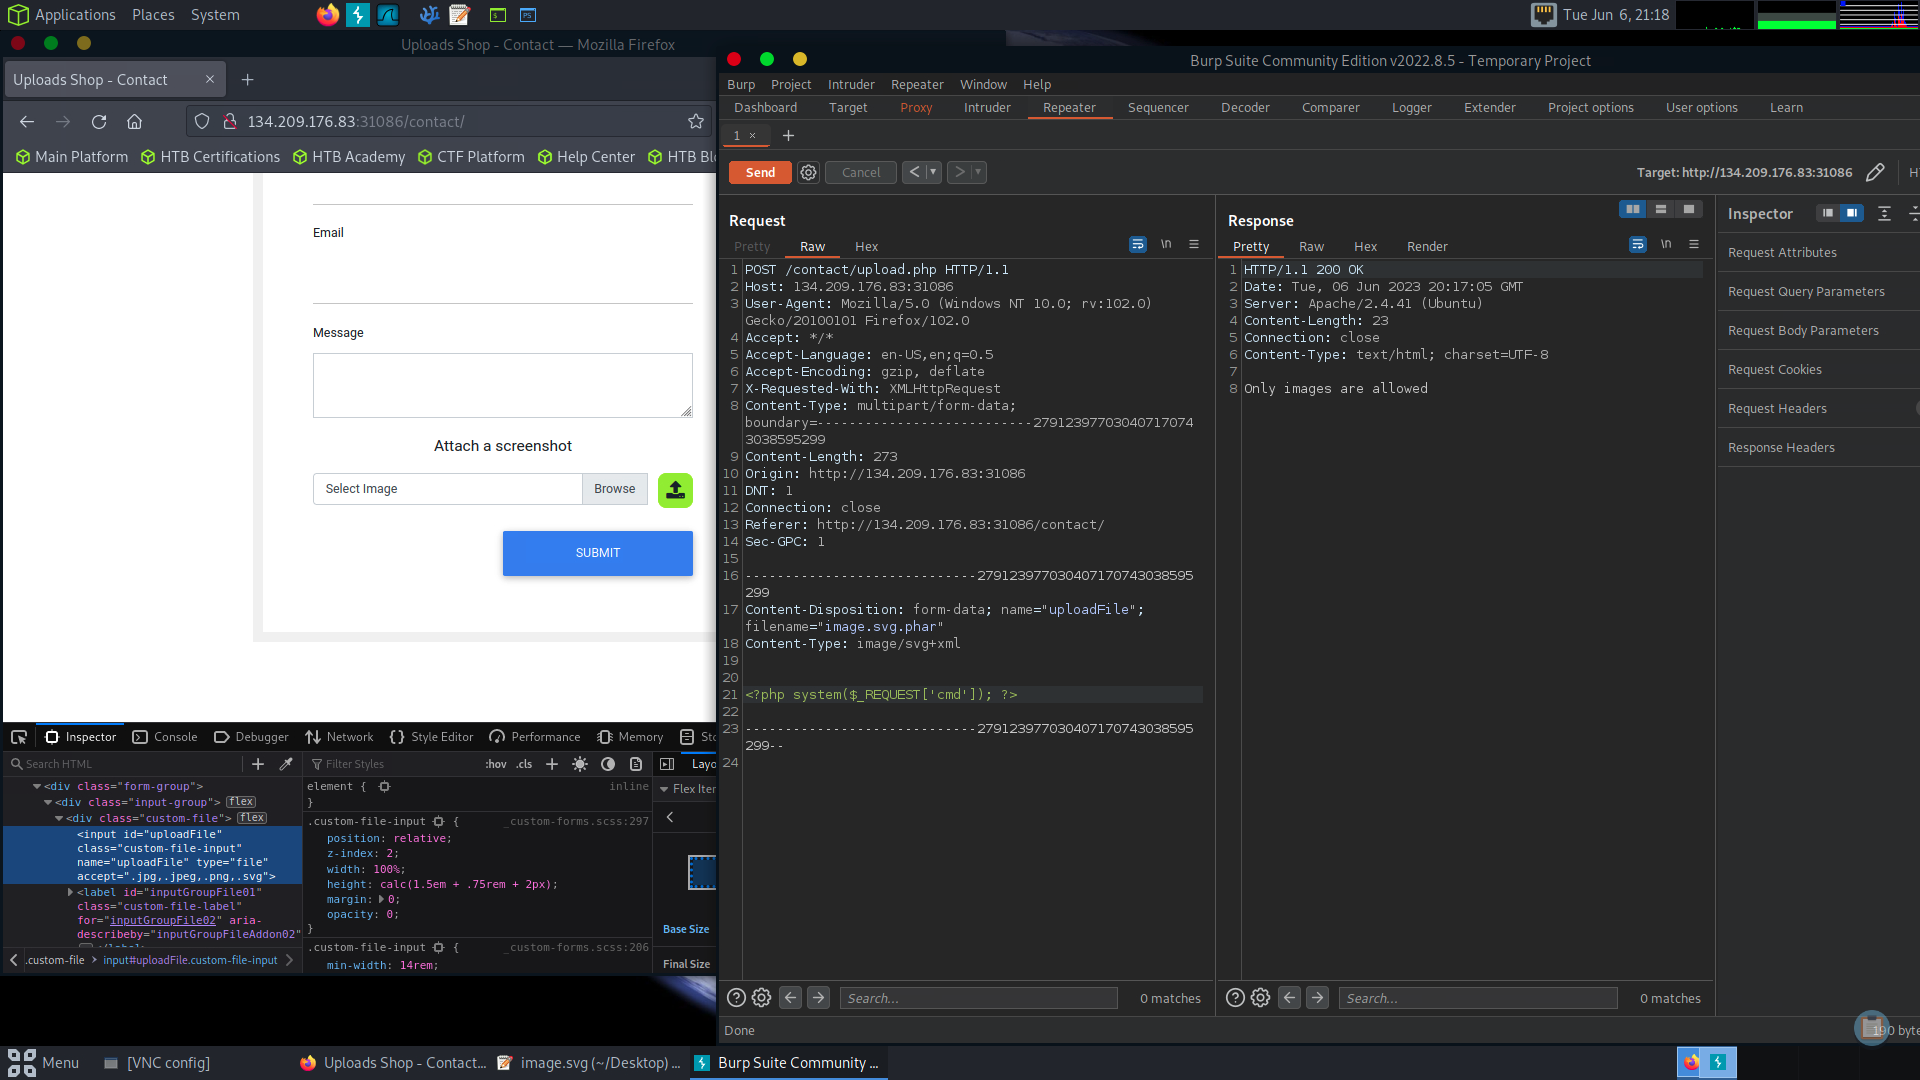Open the history back dropdown arrow in Repeater
This screenshot has height=1080, width=1920.
coord(933,172)
